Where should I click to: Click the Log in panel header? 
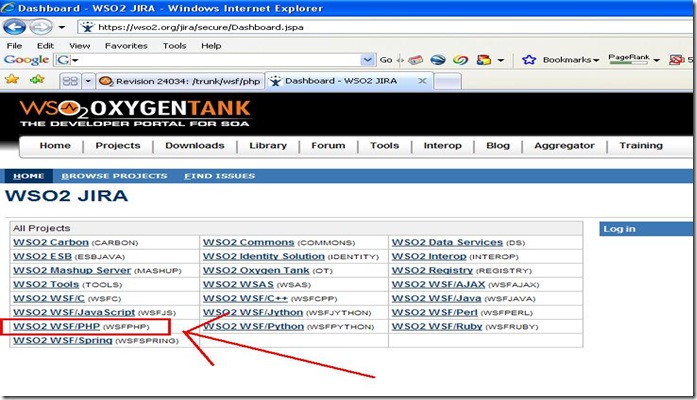tap(646, 229)
